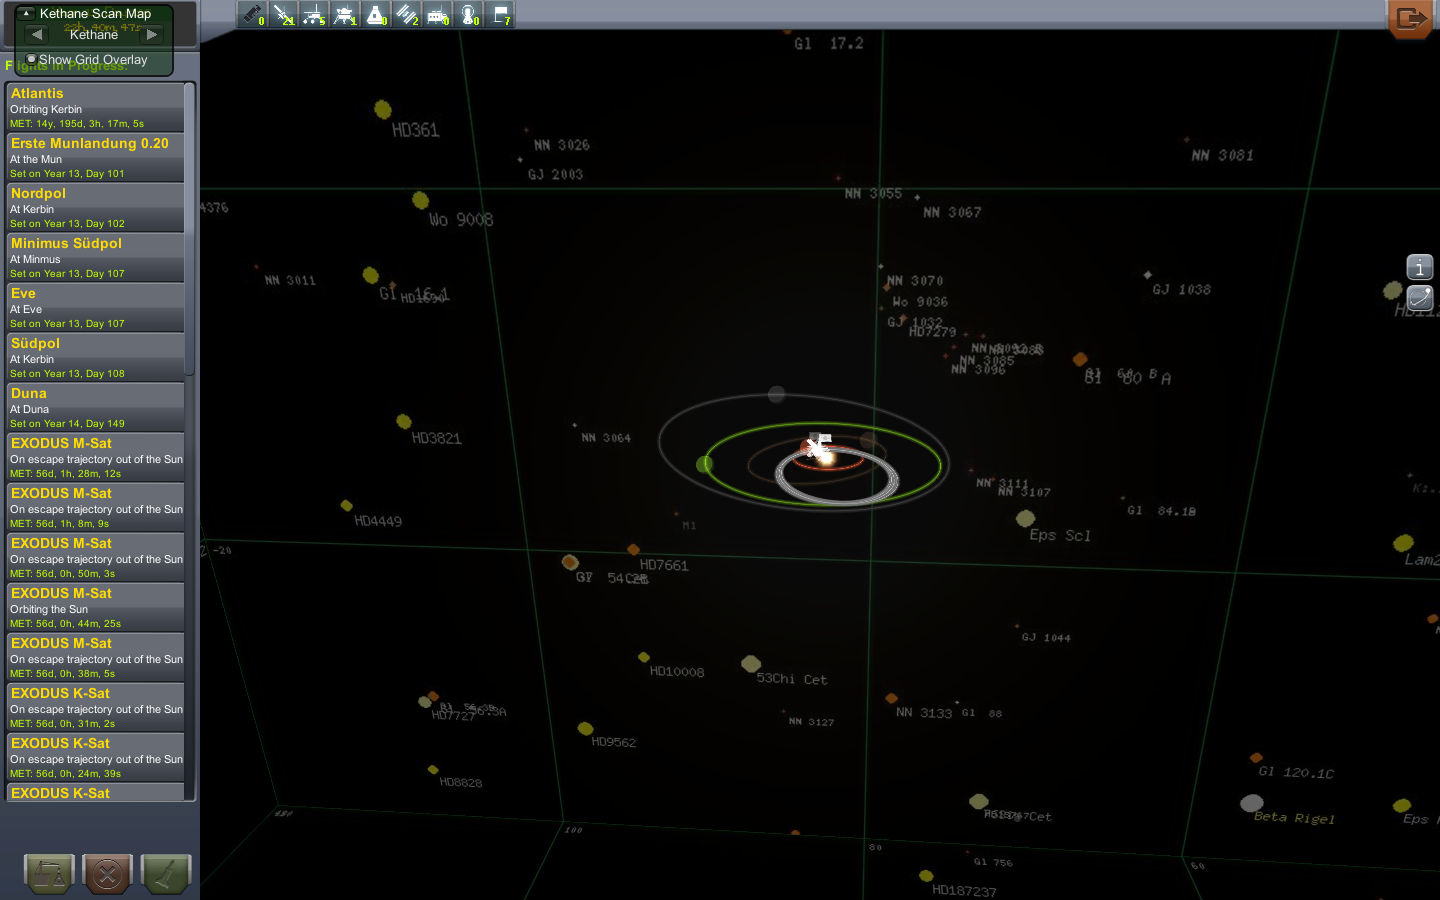Image resolution: width=1440 pixels, height=900 pixels.
Task: Click the orange exit tracking station button
Action: (1410, 18)
